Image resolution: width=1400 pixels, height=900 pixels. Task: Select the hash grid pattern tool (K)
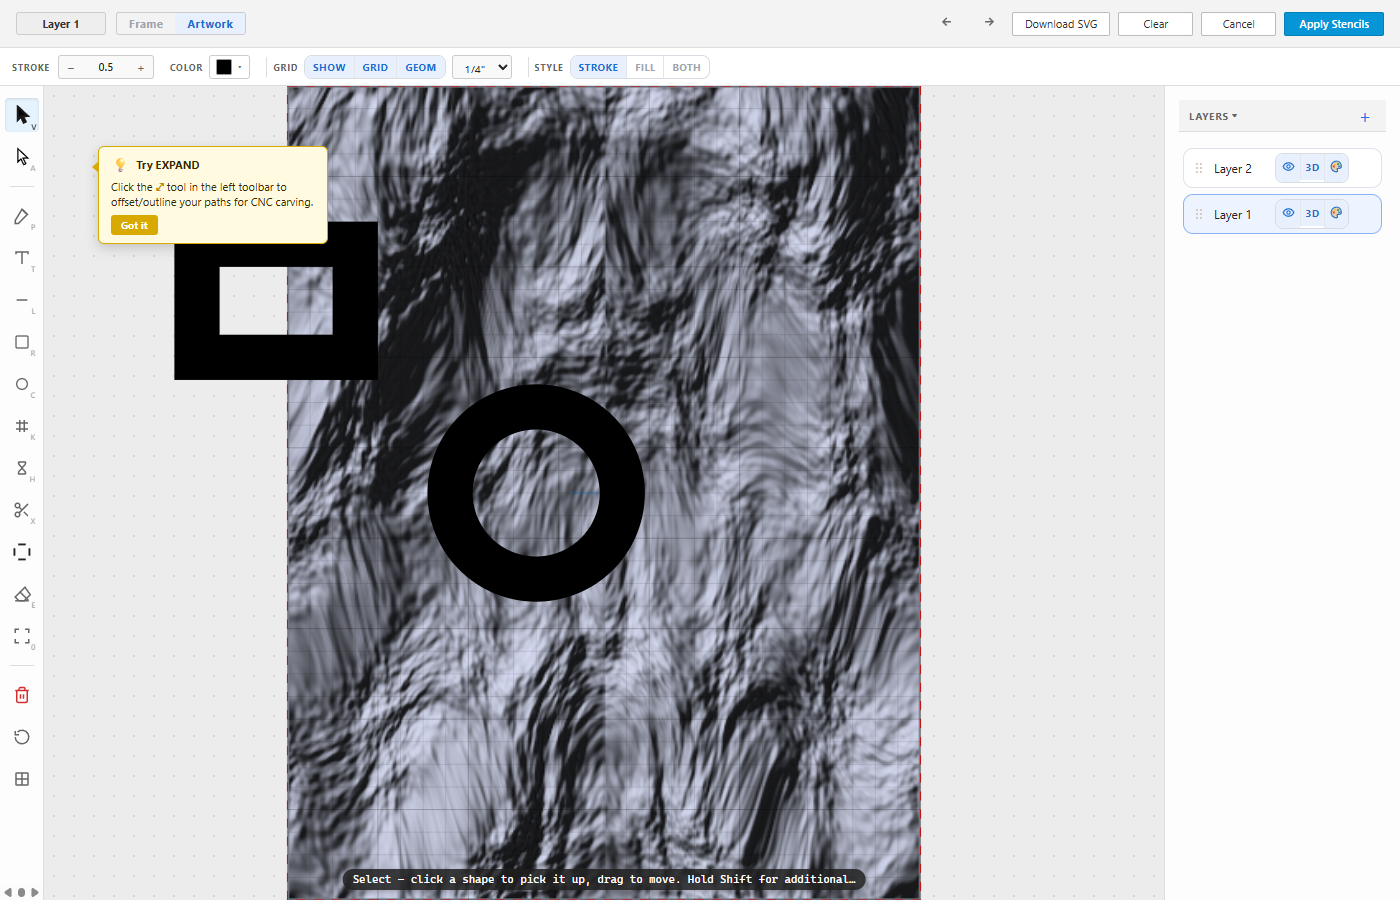click(x=22, y=426)
